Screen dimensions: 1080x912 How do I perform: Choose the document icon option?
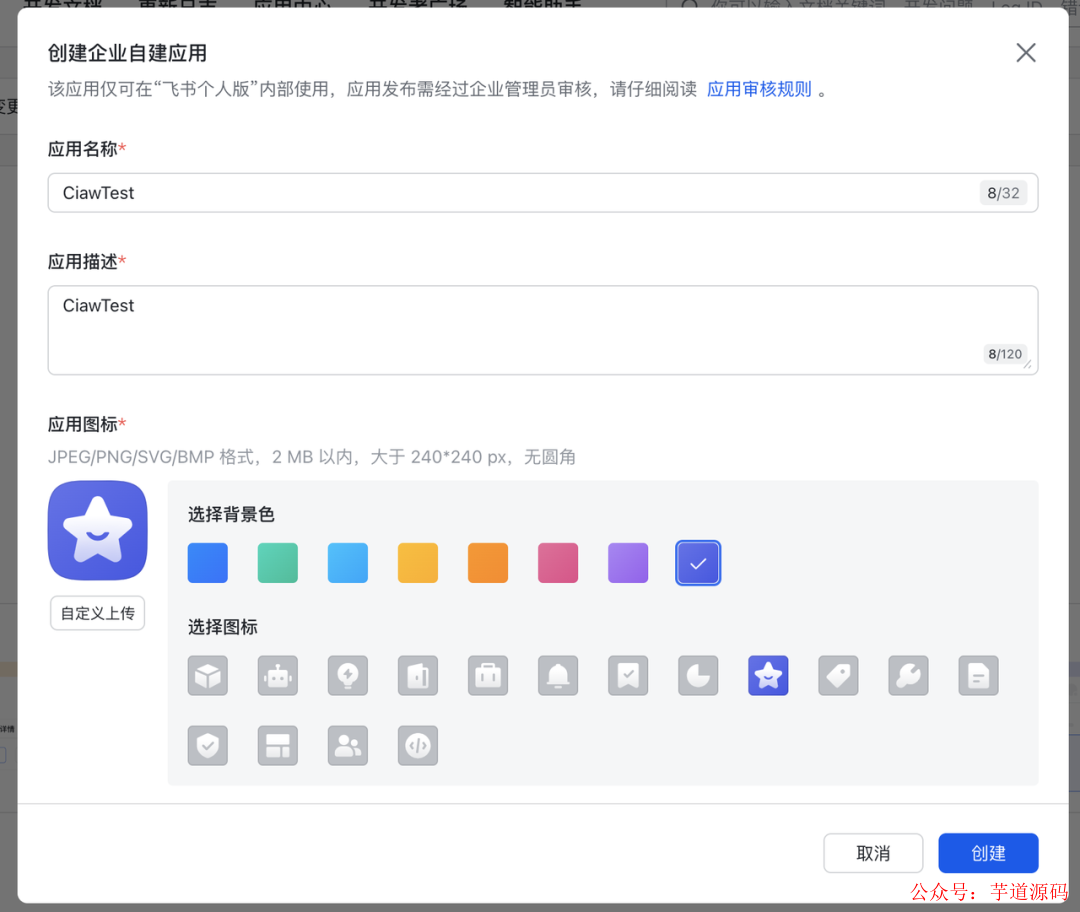(x=978, y=675)
